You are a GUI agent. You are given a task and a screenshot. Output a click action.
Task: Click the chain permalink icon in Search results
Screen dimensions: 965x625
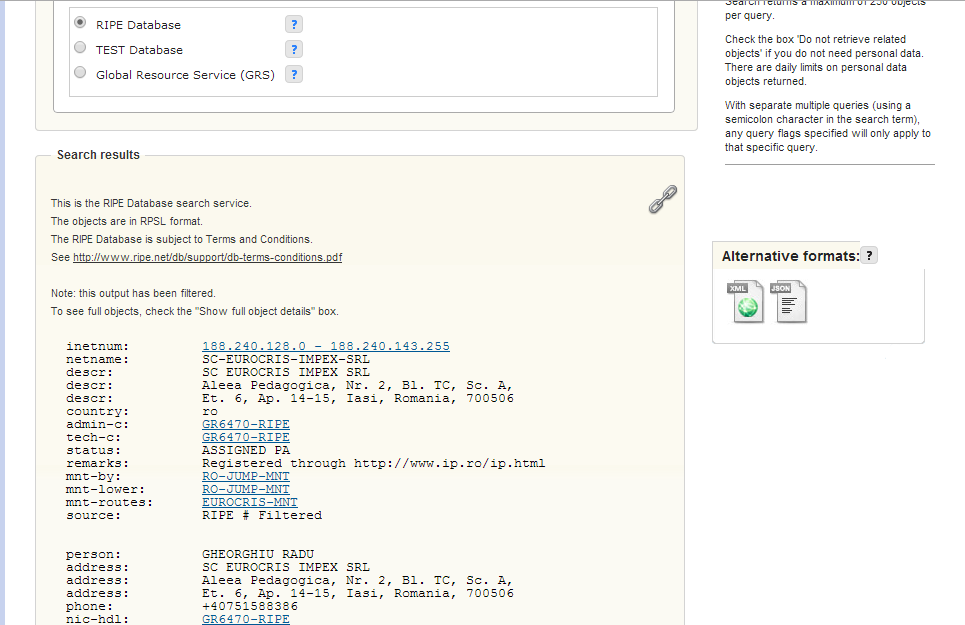(x=663, y=199)
